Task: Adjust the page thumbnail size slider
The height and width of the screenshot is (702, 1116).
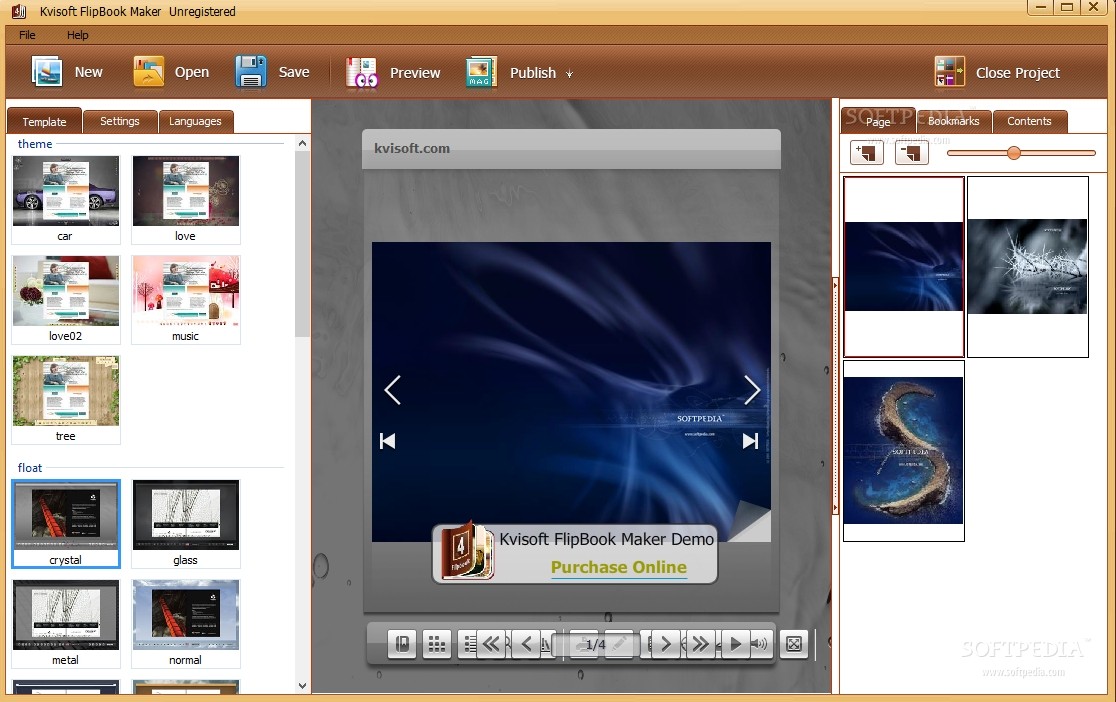Action: (x=1014, y=152)
